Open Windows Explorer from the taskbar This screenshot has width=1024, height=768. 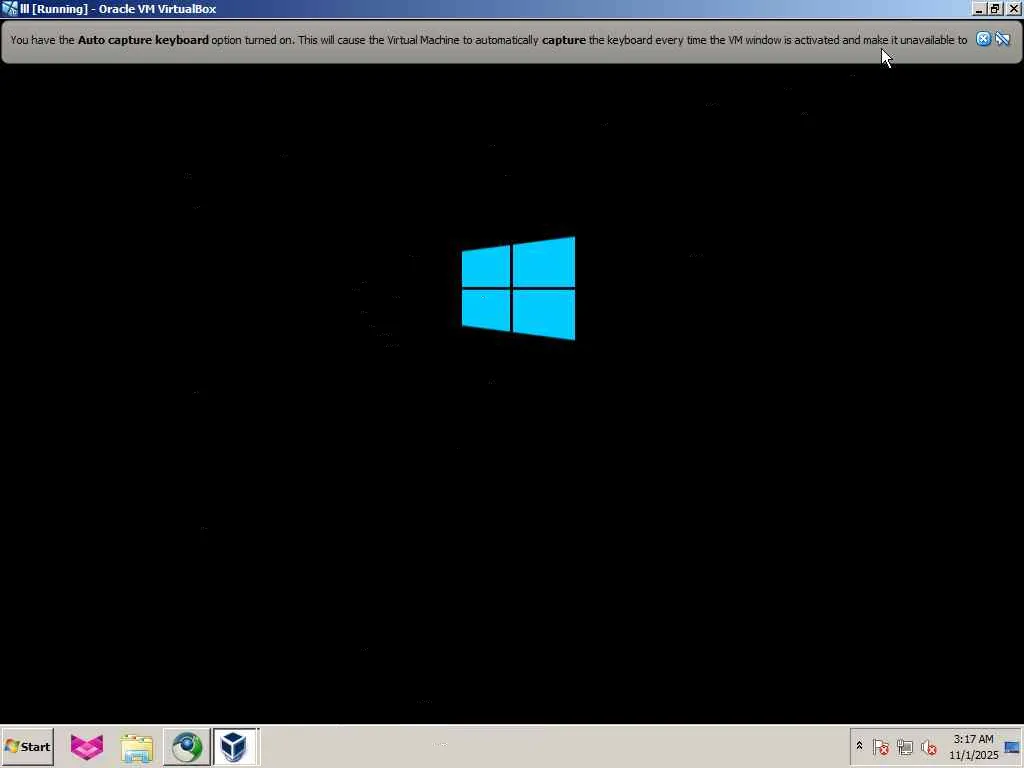(136, 748)
